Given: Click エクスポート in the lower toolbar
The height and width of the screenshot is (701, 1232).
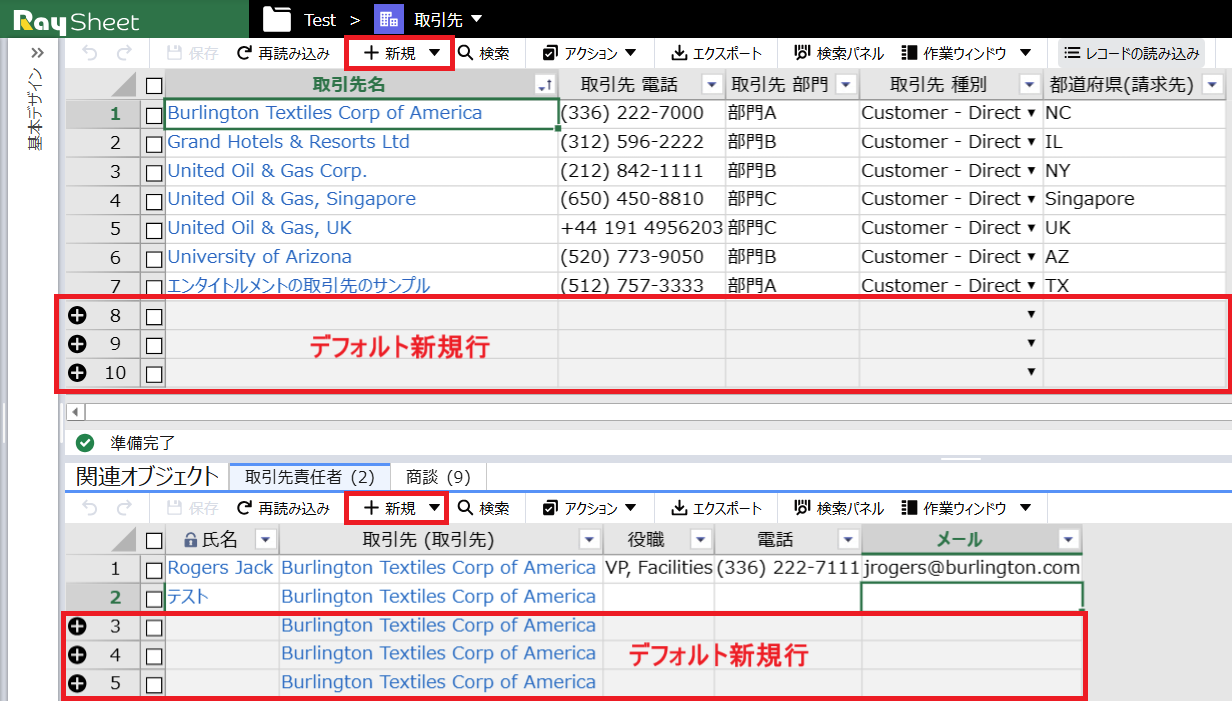Looking at the screenshot, I should 716,508.
